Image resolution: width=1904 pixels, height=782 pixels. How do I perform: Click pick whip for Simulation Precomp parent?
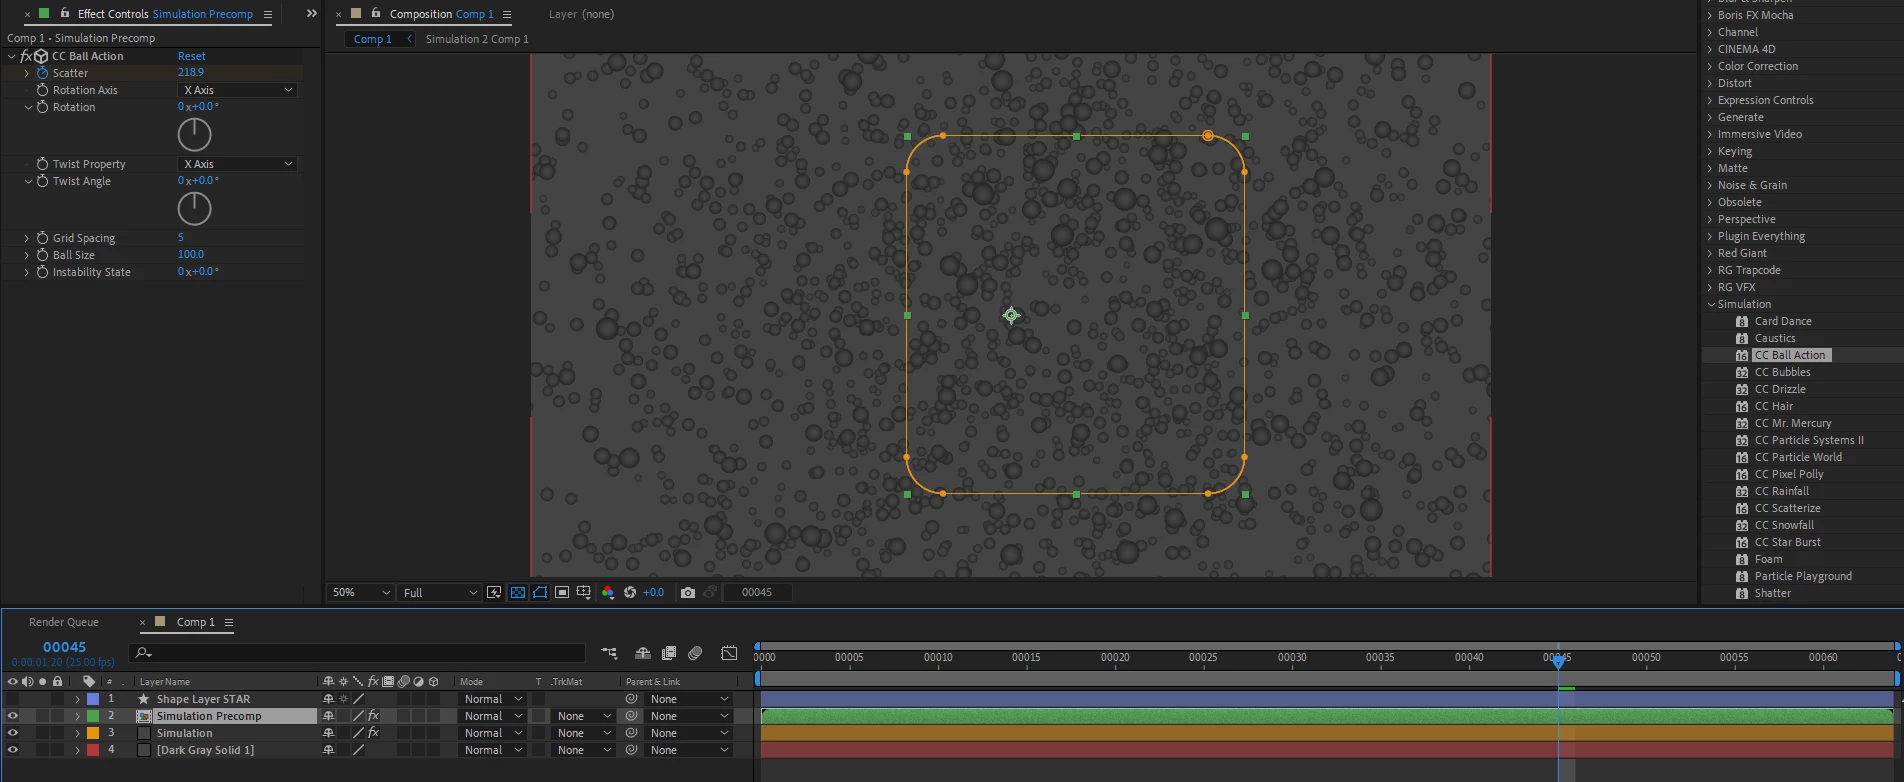point(631,716)
